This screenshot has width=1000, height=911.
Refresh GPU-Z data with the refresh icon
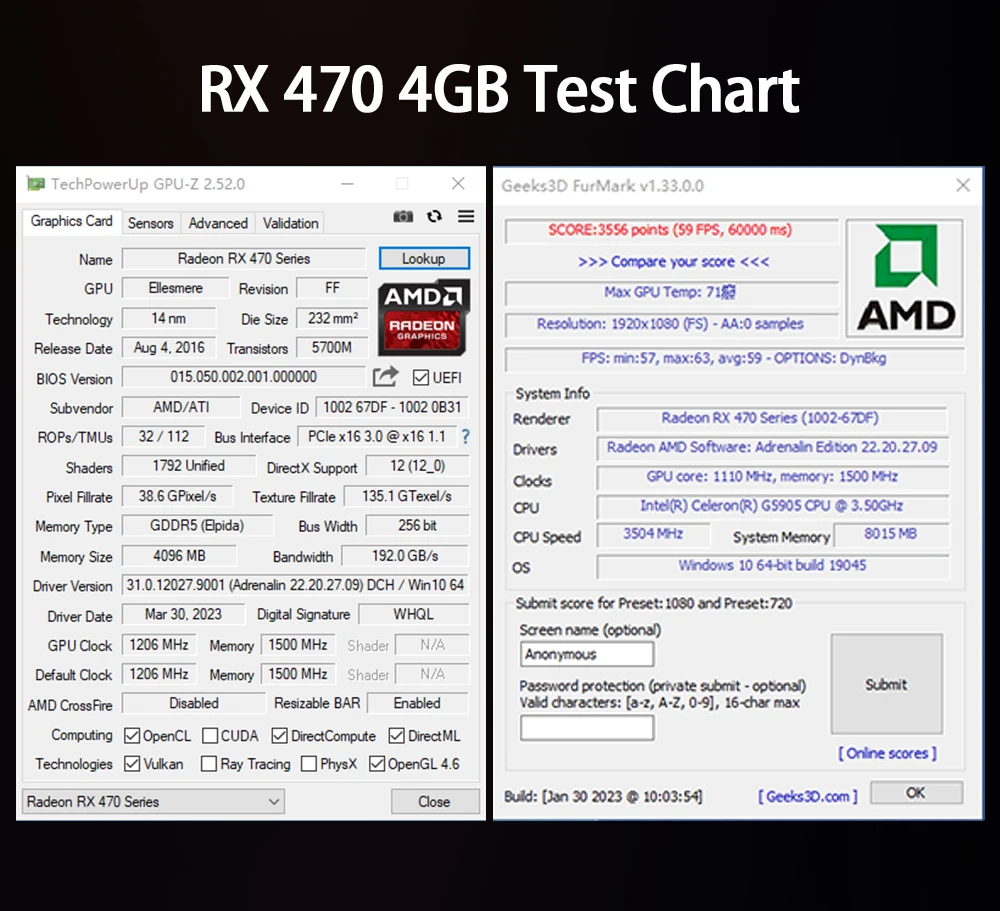pos(434,216)
